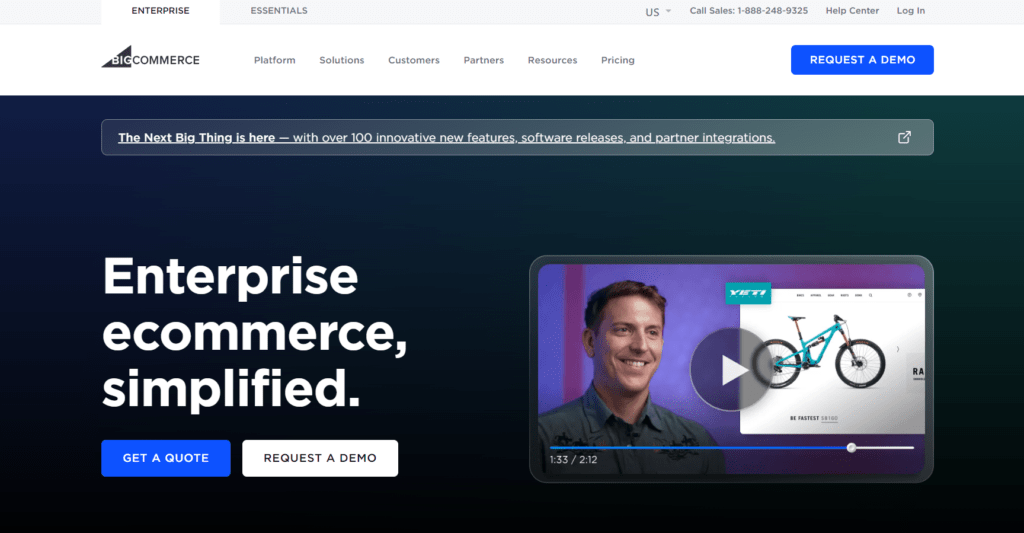Switch to the Essentials tab

(279, 11)
